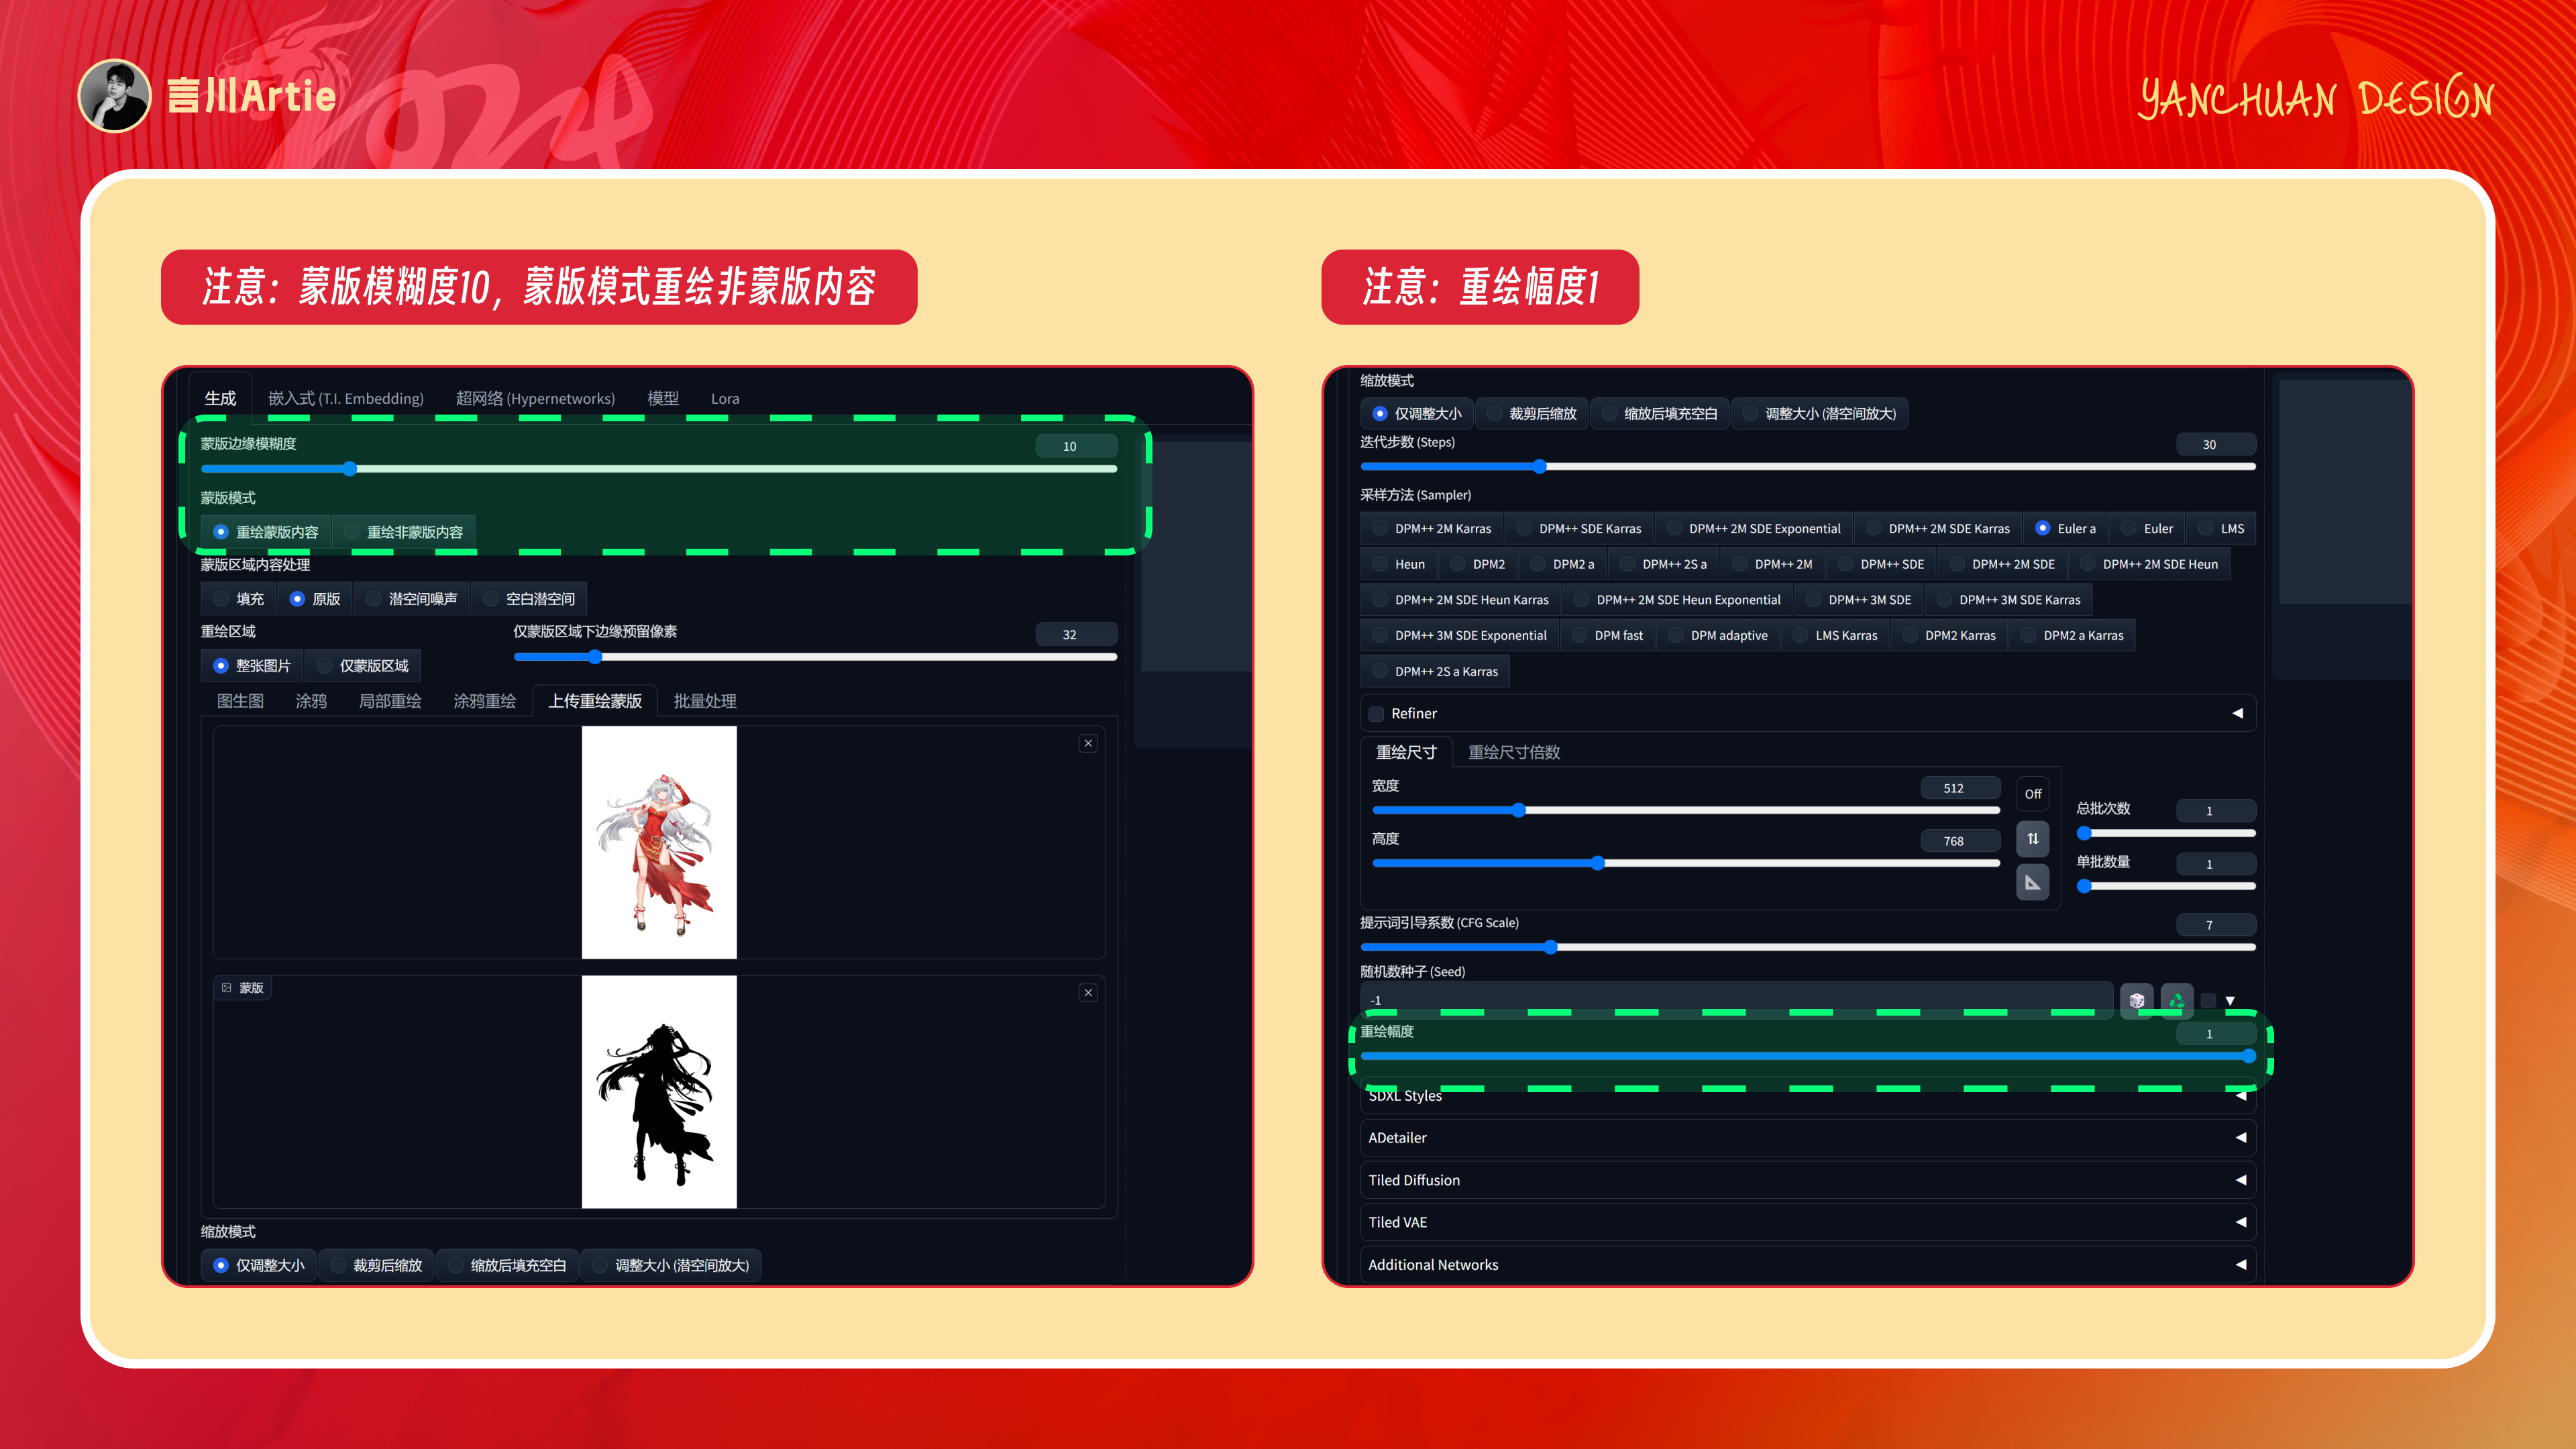Open the Lora tab

[724, 398]
